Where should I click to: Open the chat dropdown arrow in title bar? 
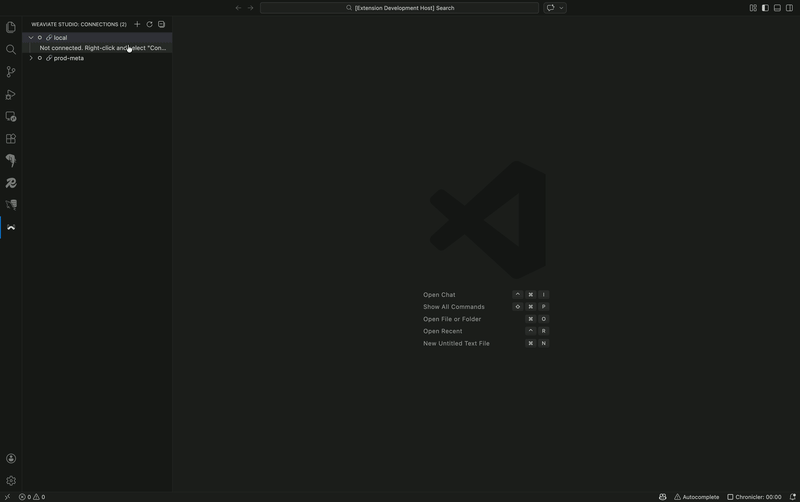click(561, 8)
